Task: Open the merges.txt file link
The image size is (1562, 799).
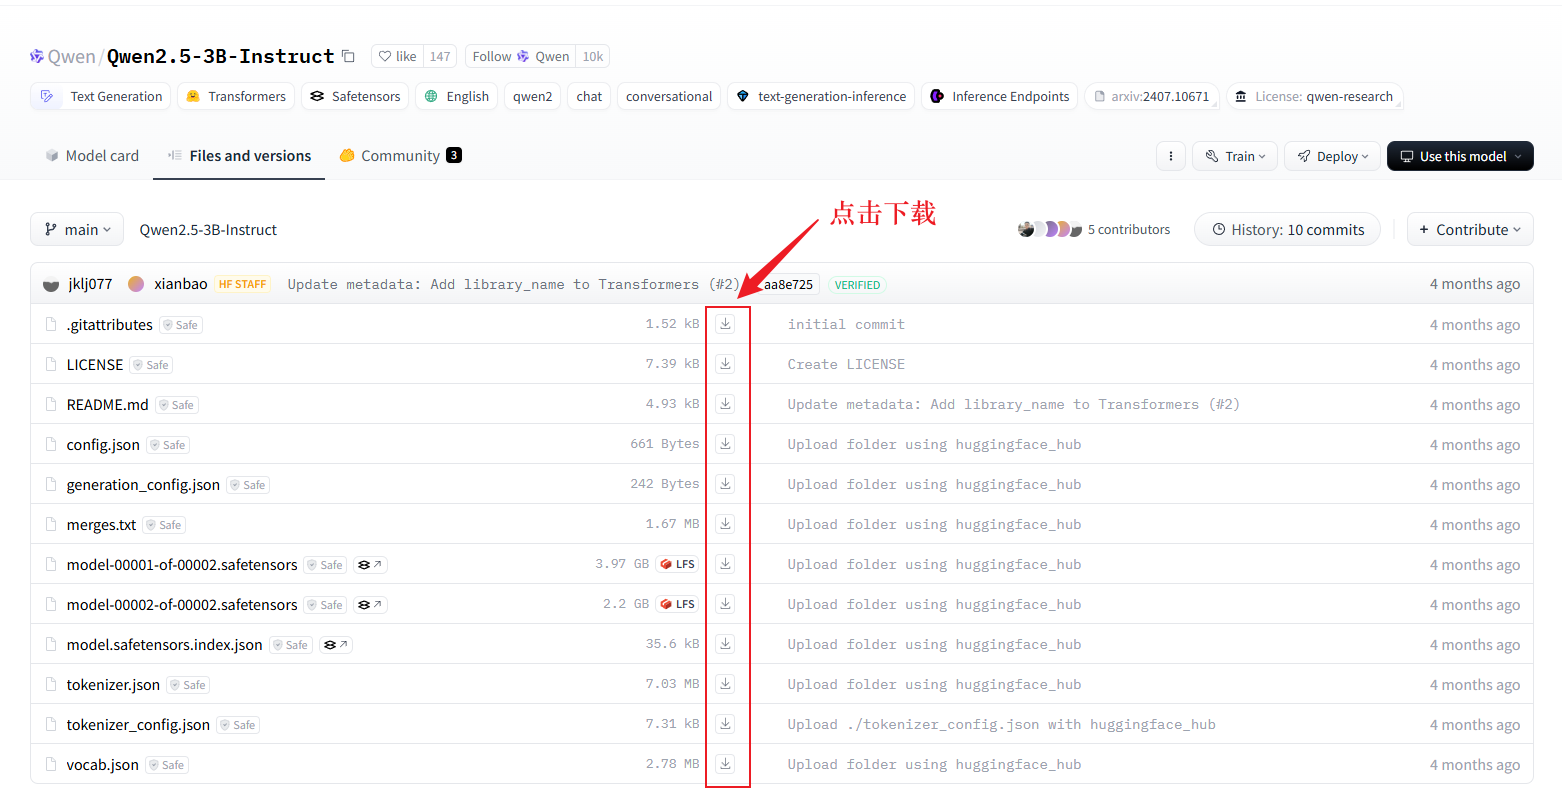Action: pyautogui.click(x=101, y=525)
